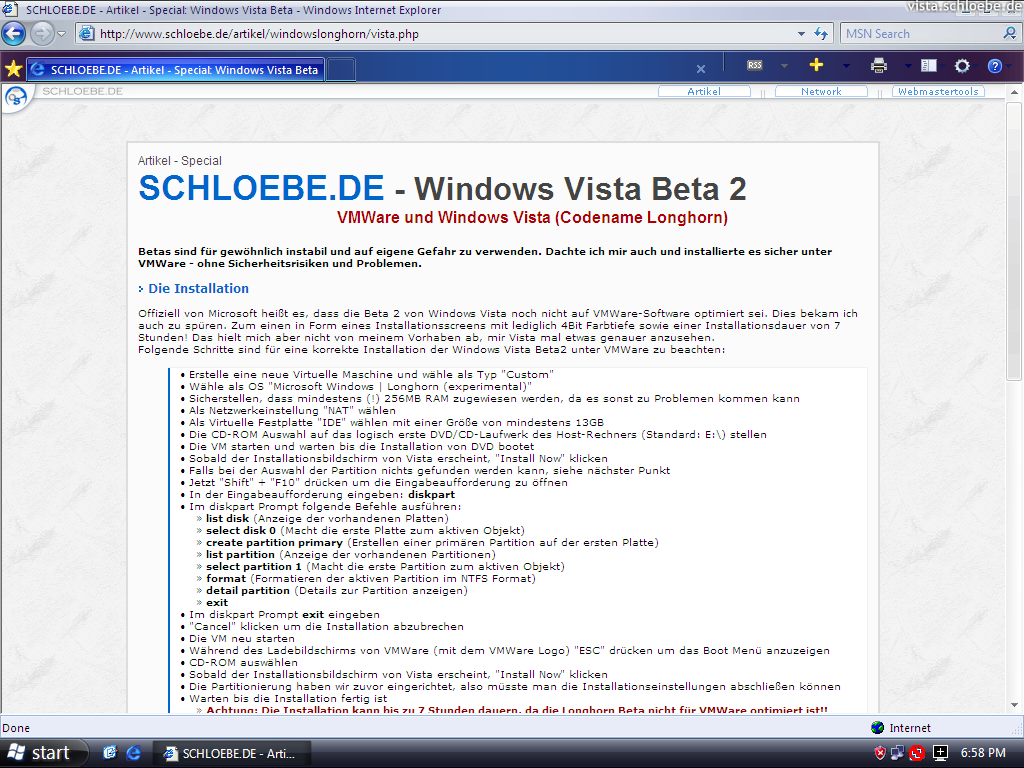Image resolution: width=1024 pixels, height=768 pixels.
Task: Click the 'VMWare und Windows Vista' subtitle
Action: pyautogui.click(x=532, y=217)
